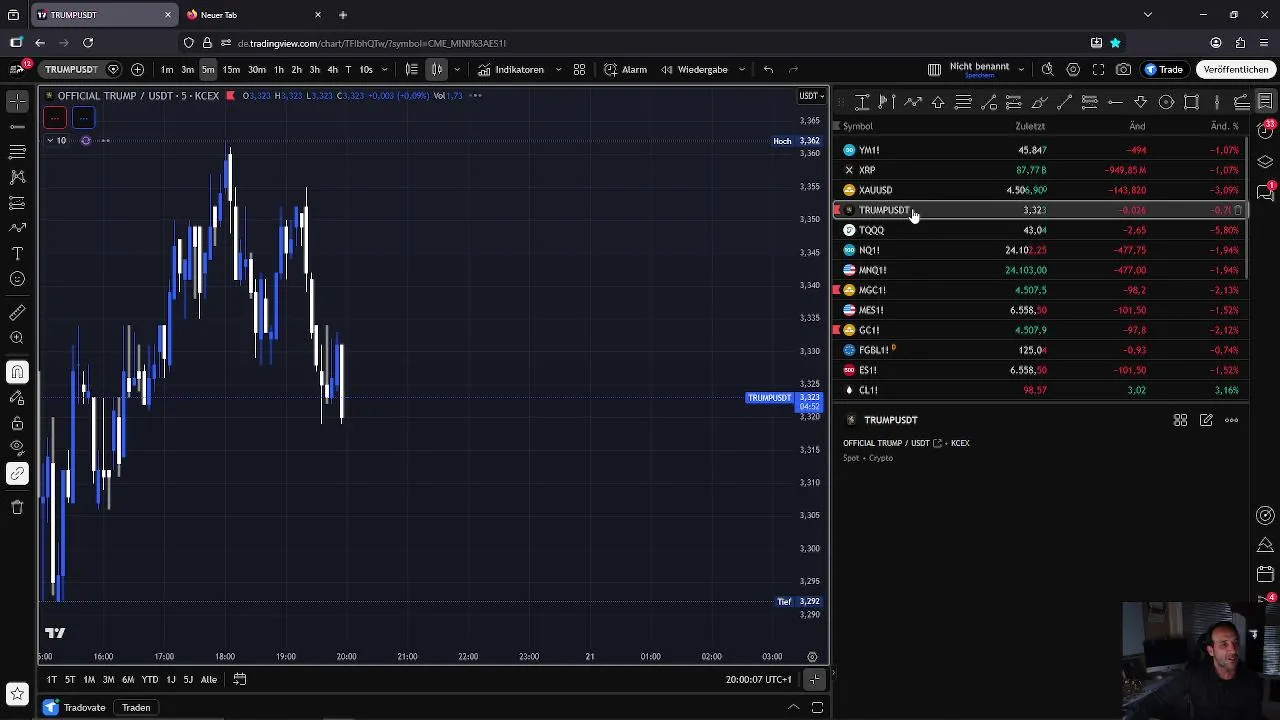This screenshot has width=1280, height=720.
Task: Open the three-dots menu in details panel
Action: [1231, 420]
